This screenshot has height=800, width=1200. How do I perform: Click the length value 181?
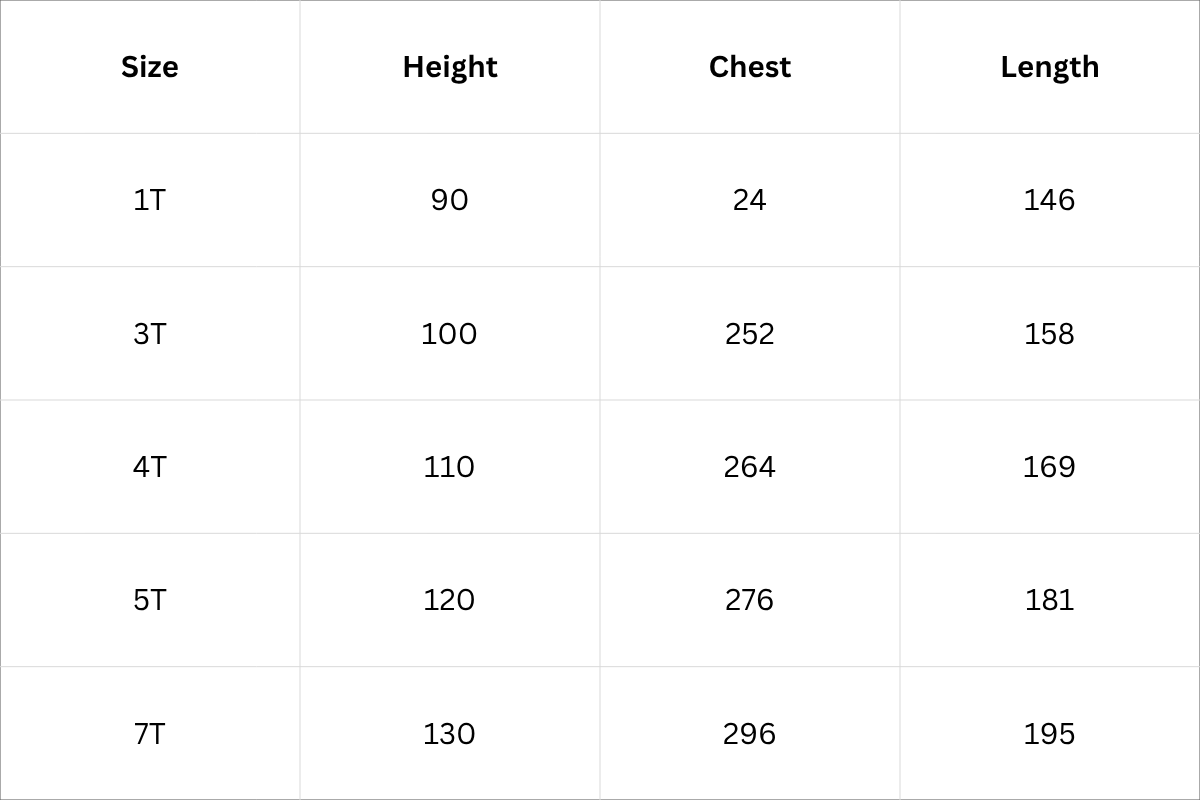pyautogui.click(x=1050, y=600)
